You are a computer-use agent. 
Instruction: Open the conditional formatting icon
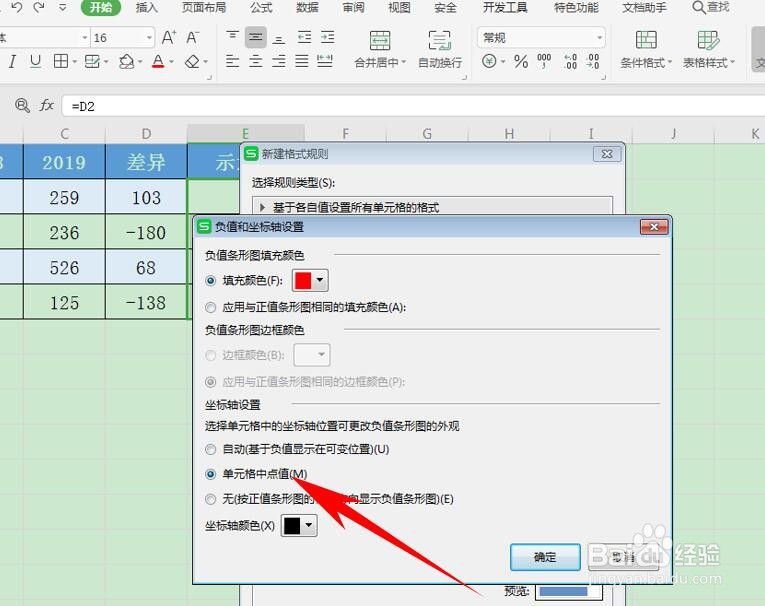click(646, 40)
